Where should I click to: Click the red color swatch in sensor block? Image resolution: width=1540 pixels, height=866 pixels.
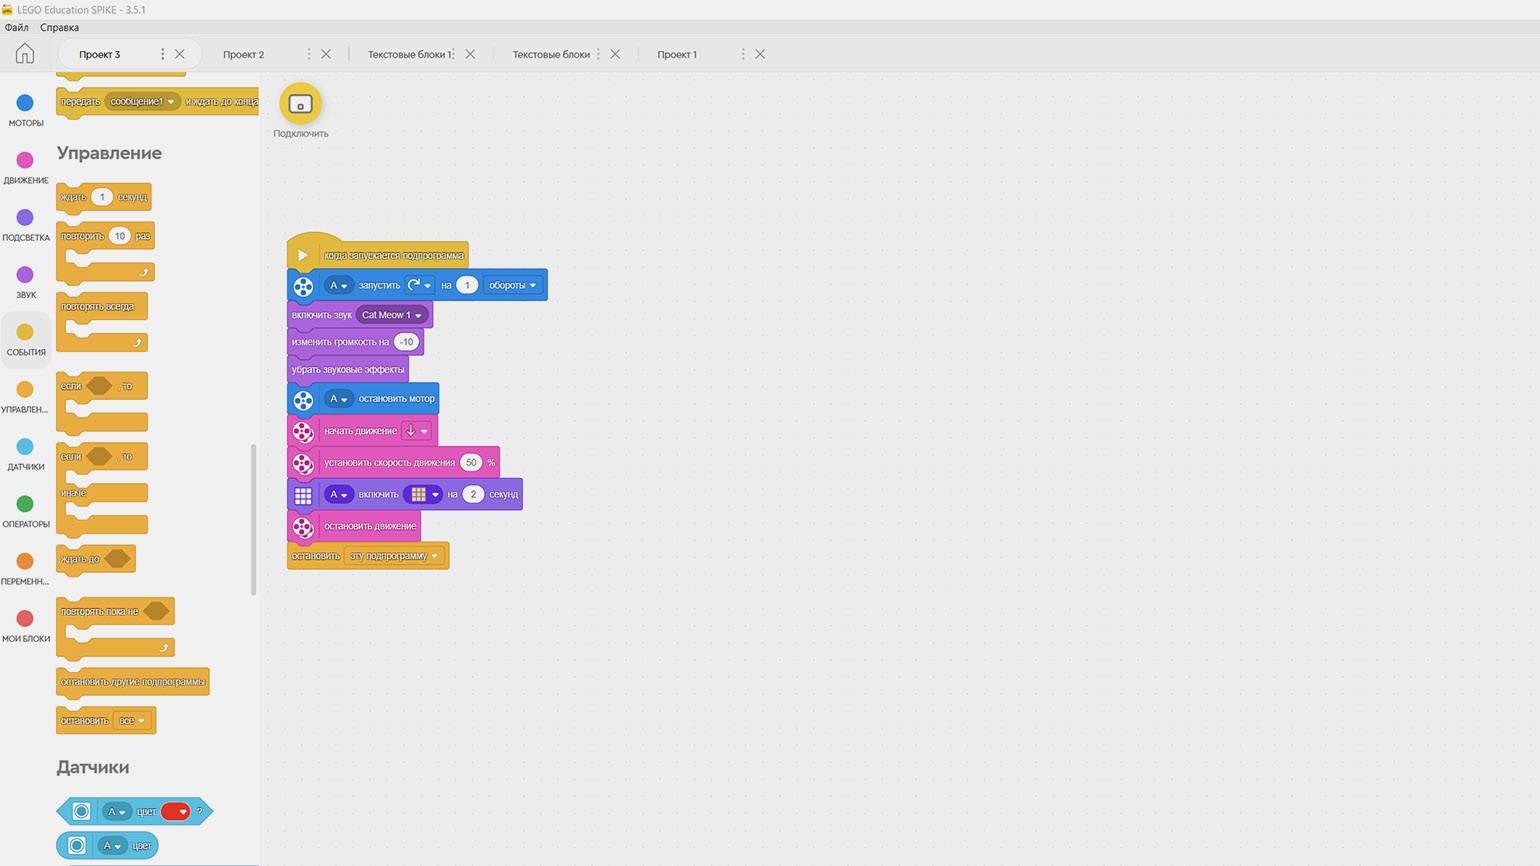[175, 812]
